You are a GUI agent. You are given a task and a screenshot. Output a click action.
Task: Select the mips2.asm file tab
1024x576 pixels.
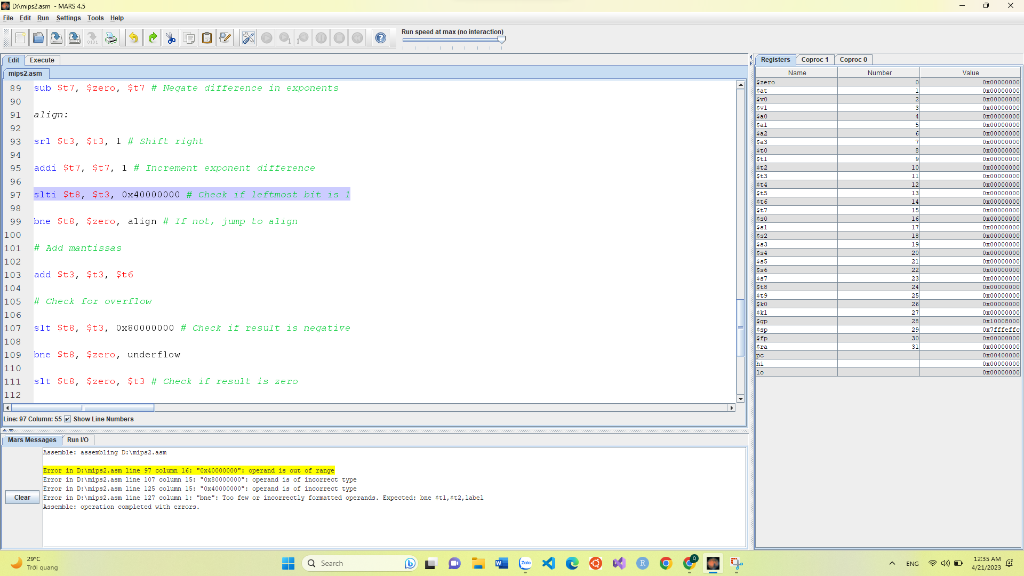pos(25,73)
